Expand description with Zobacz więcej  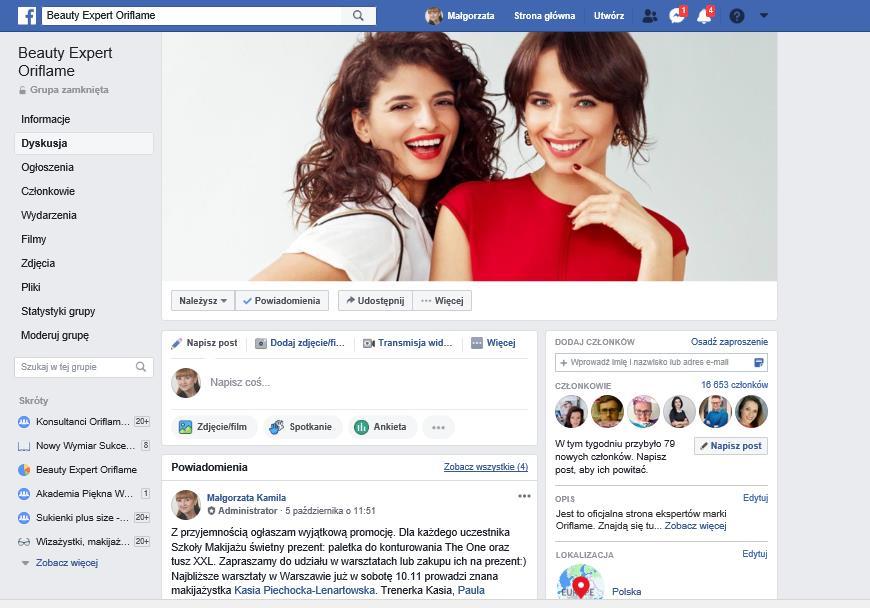click(x=695, y=526)
